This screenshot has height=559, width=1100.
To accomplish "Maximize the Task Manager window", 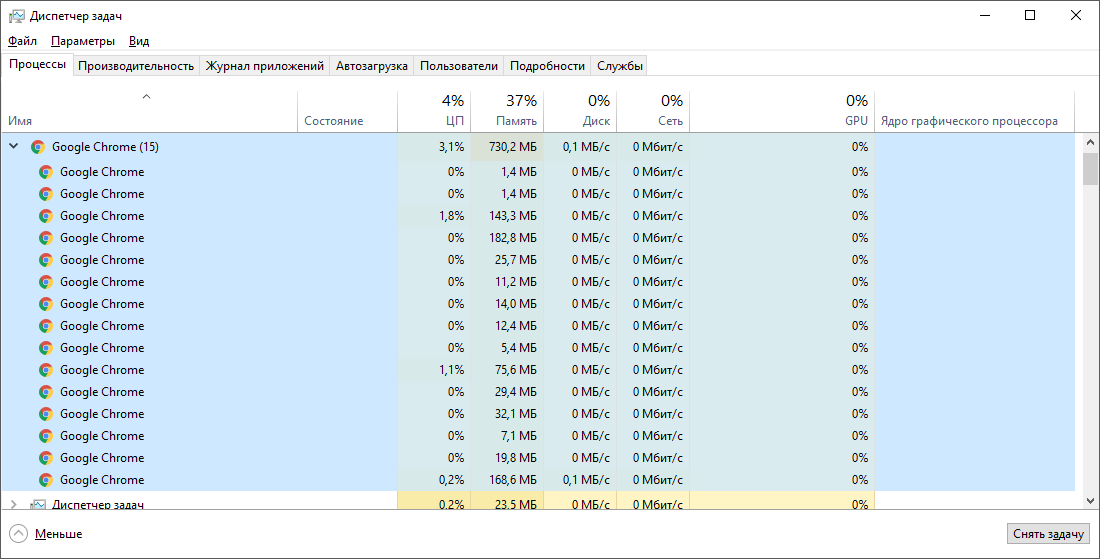I will (1030, 15).
